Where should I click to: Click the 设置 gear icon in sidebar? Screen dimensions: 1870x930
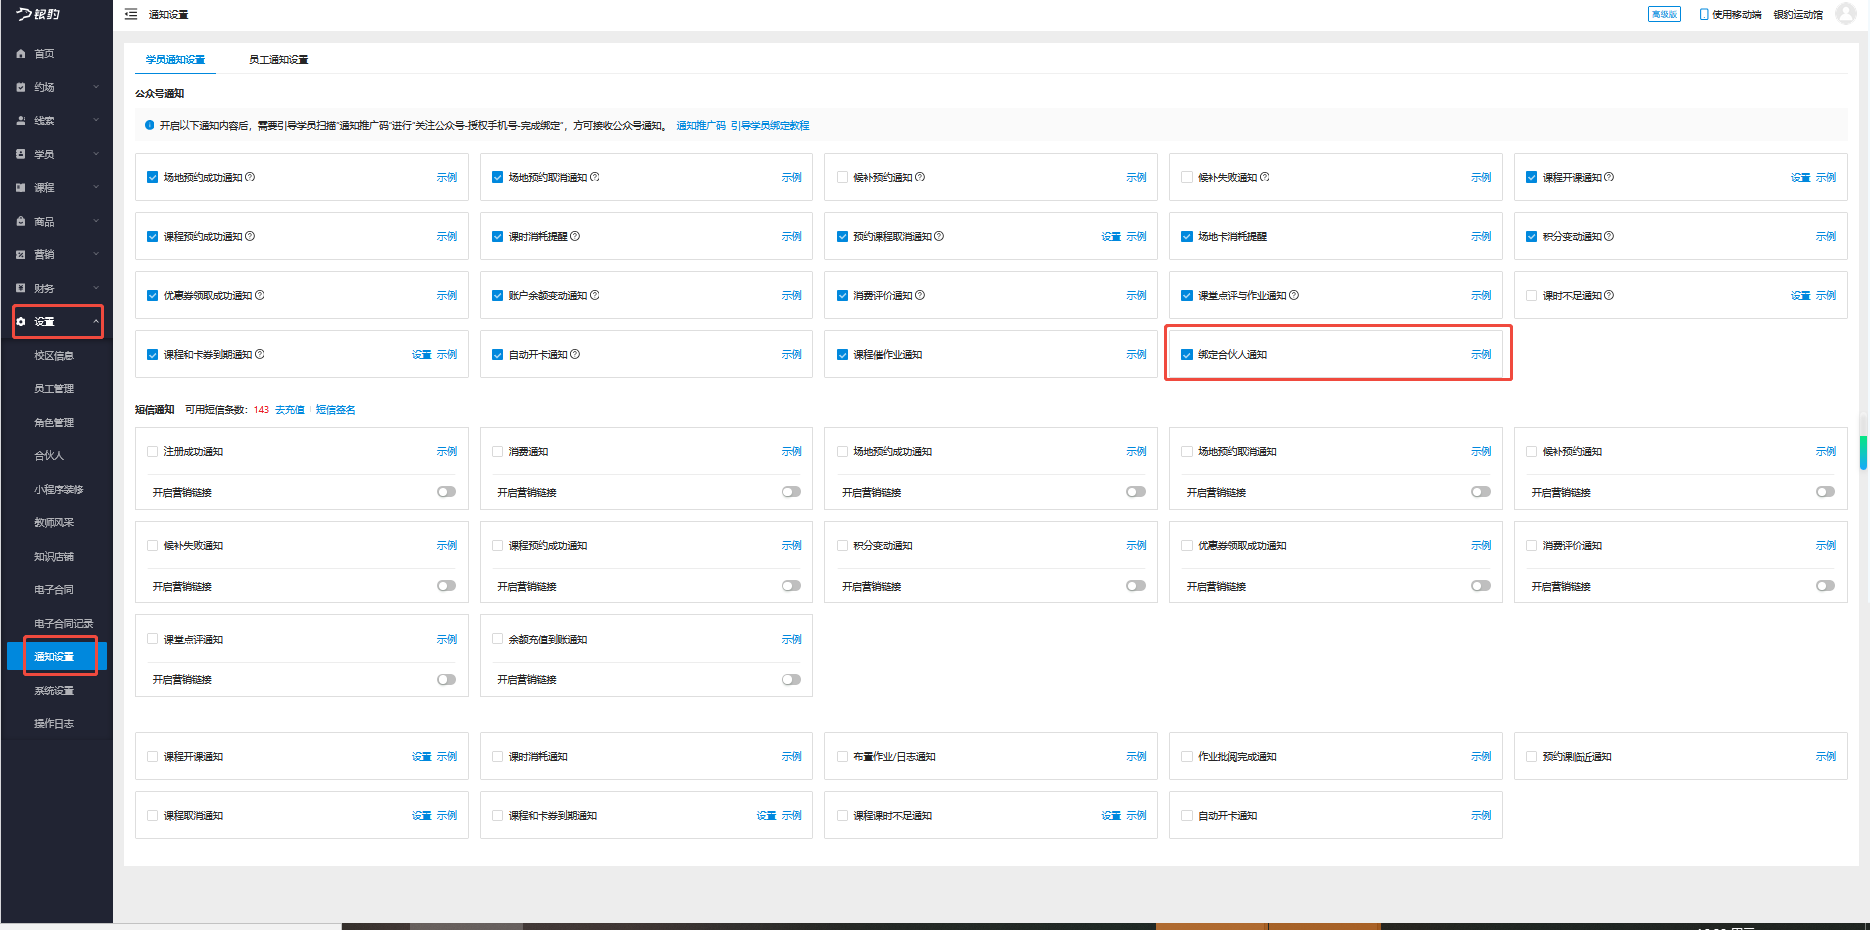(21, 321)
